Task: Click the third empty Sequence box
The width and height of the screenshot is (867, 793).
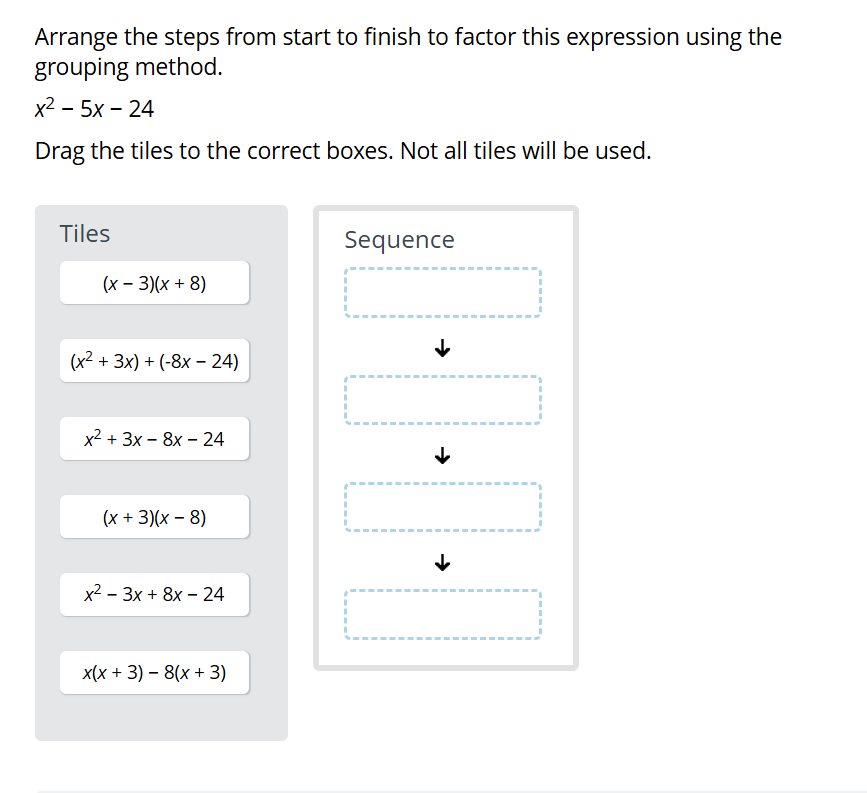Action: 443,506
